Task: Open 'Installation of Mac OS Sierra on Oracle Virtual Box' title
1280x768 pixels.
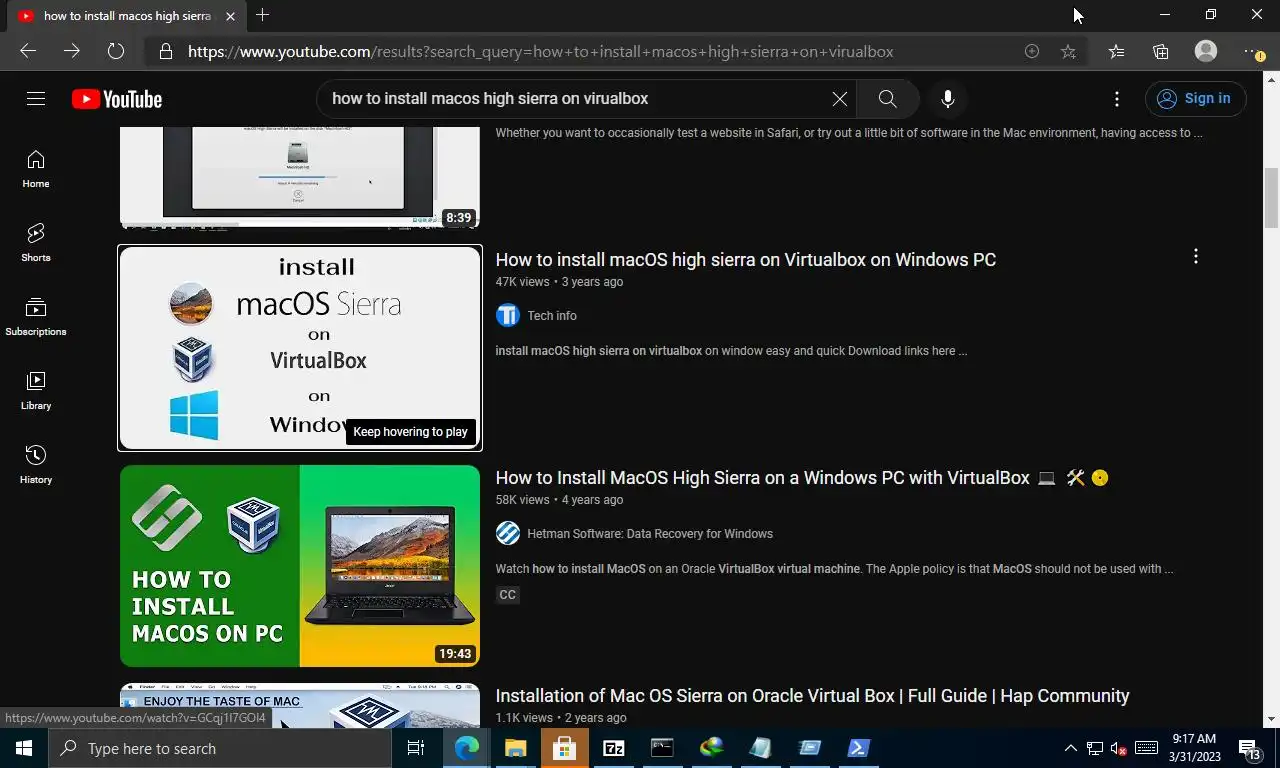Action: point(813,696)
